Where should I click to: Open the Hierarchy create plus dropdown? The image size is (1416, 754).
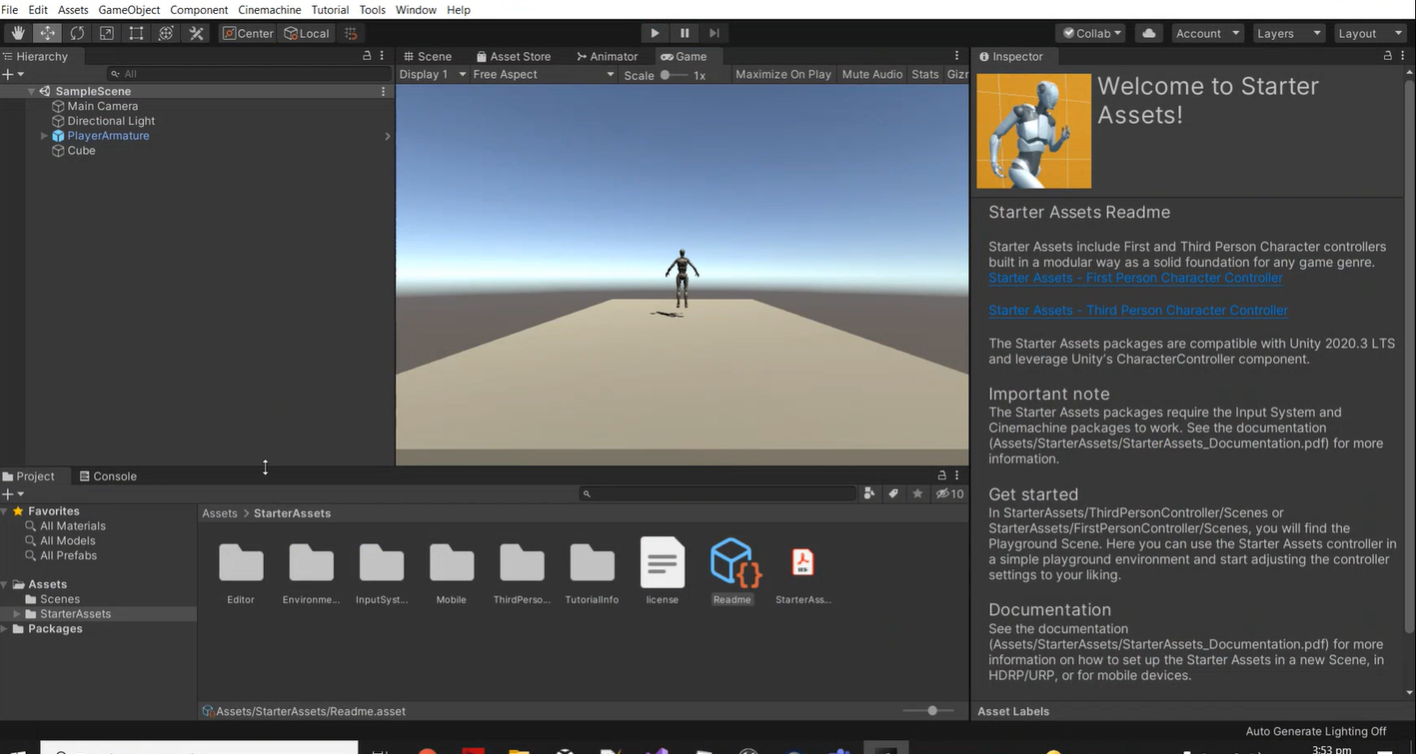(x=12, y=74)
